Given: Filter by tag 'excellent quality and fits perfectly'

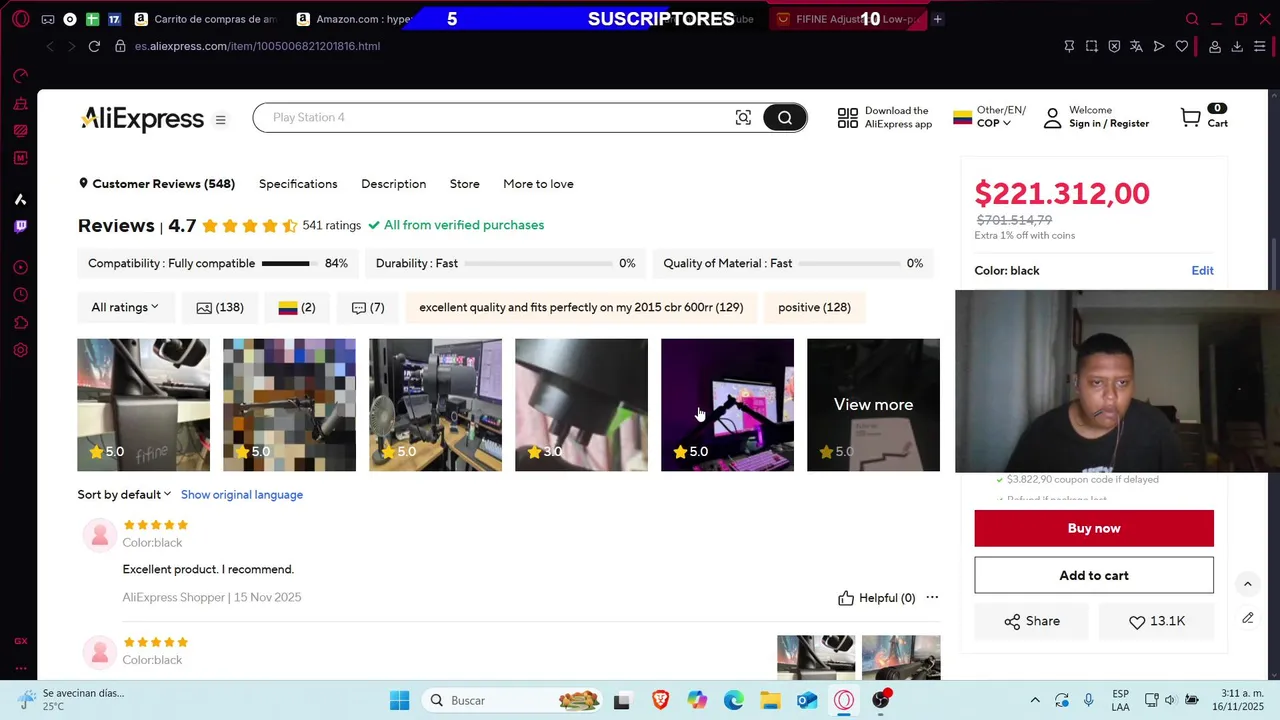Looking at the screenshot, I should (581, 307).
